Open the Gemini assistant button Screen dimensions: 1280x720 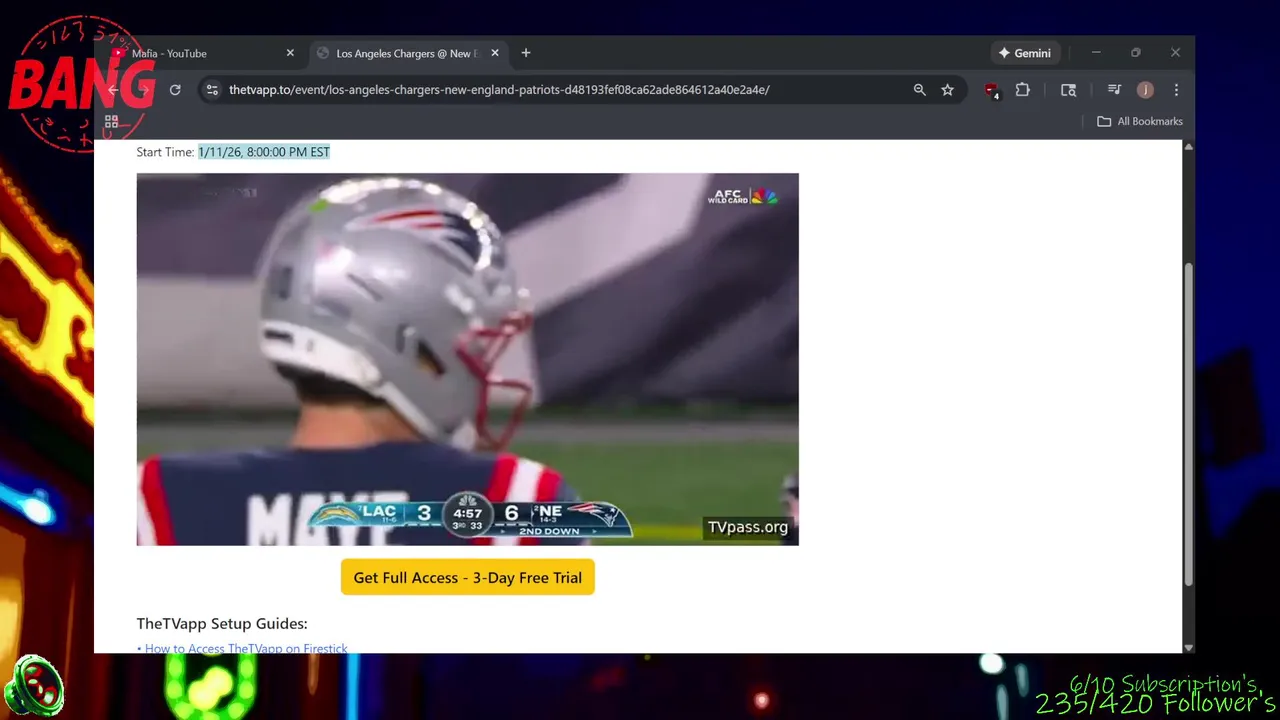[x=1024, y=53]
